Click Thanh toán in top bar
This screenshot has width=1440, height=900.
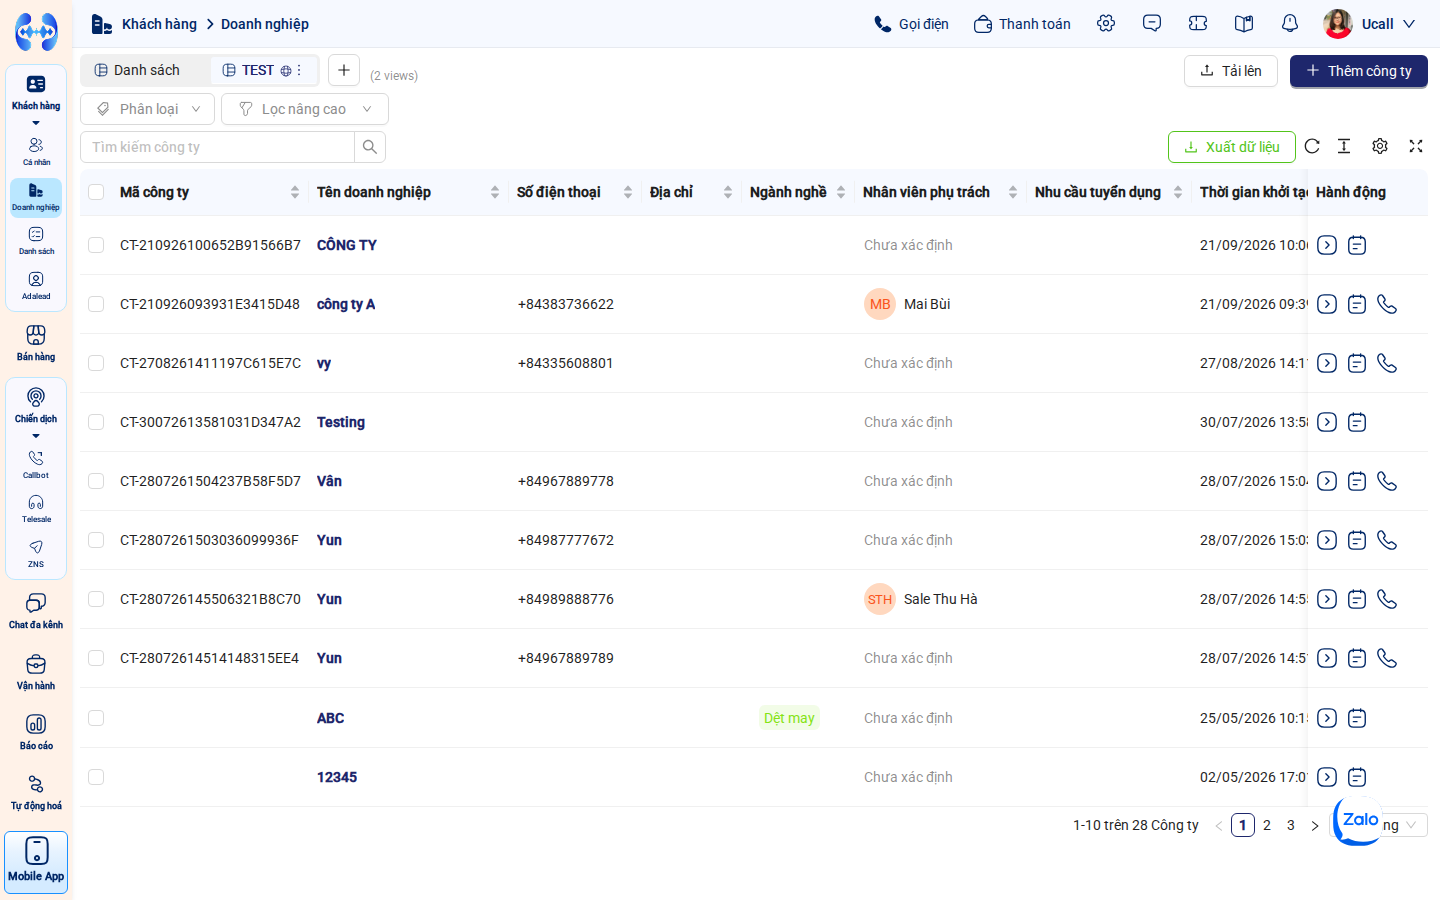click(1022, 24)
